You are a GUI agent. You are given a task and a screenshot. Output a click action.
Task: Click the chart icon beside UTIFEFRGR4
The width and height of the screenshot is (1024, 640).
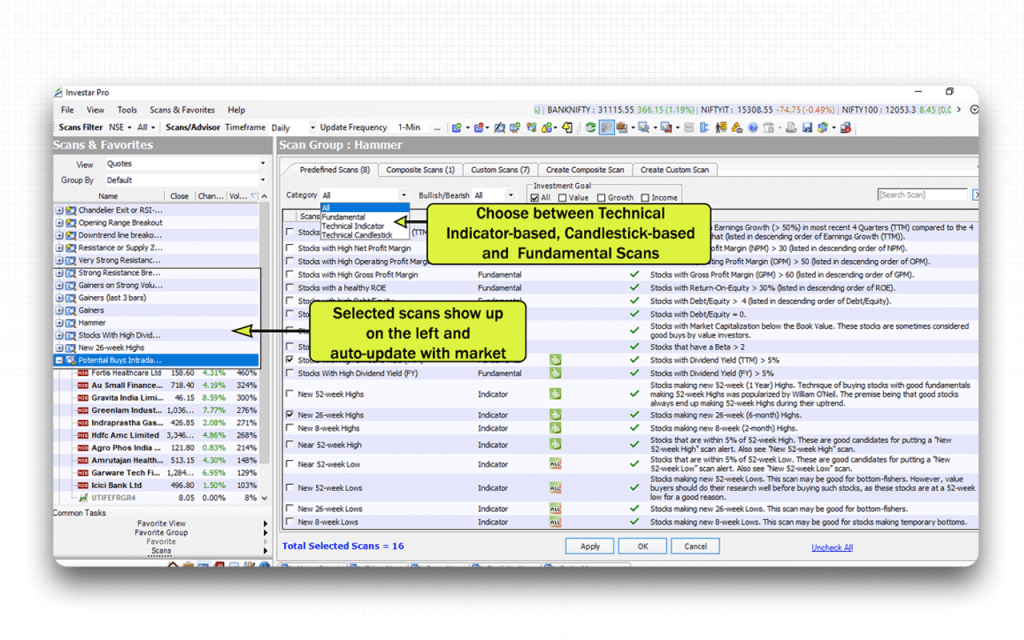click(x=83, y=497)
